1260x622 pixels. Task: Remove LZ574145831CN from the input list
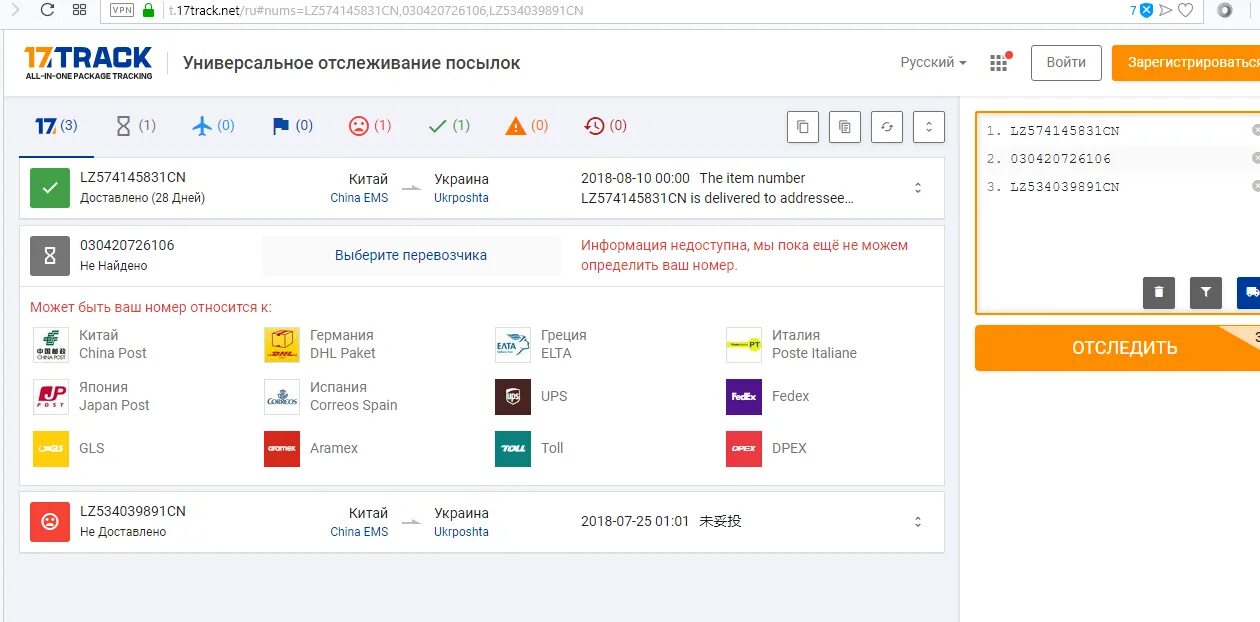click(x=1256, y=130)
